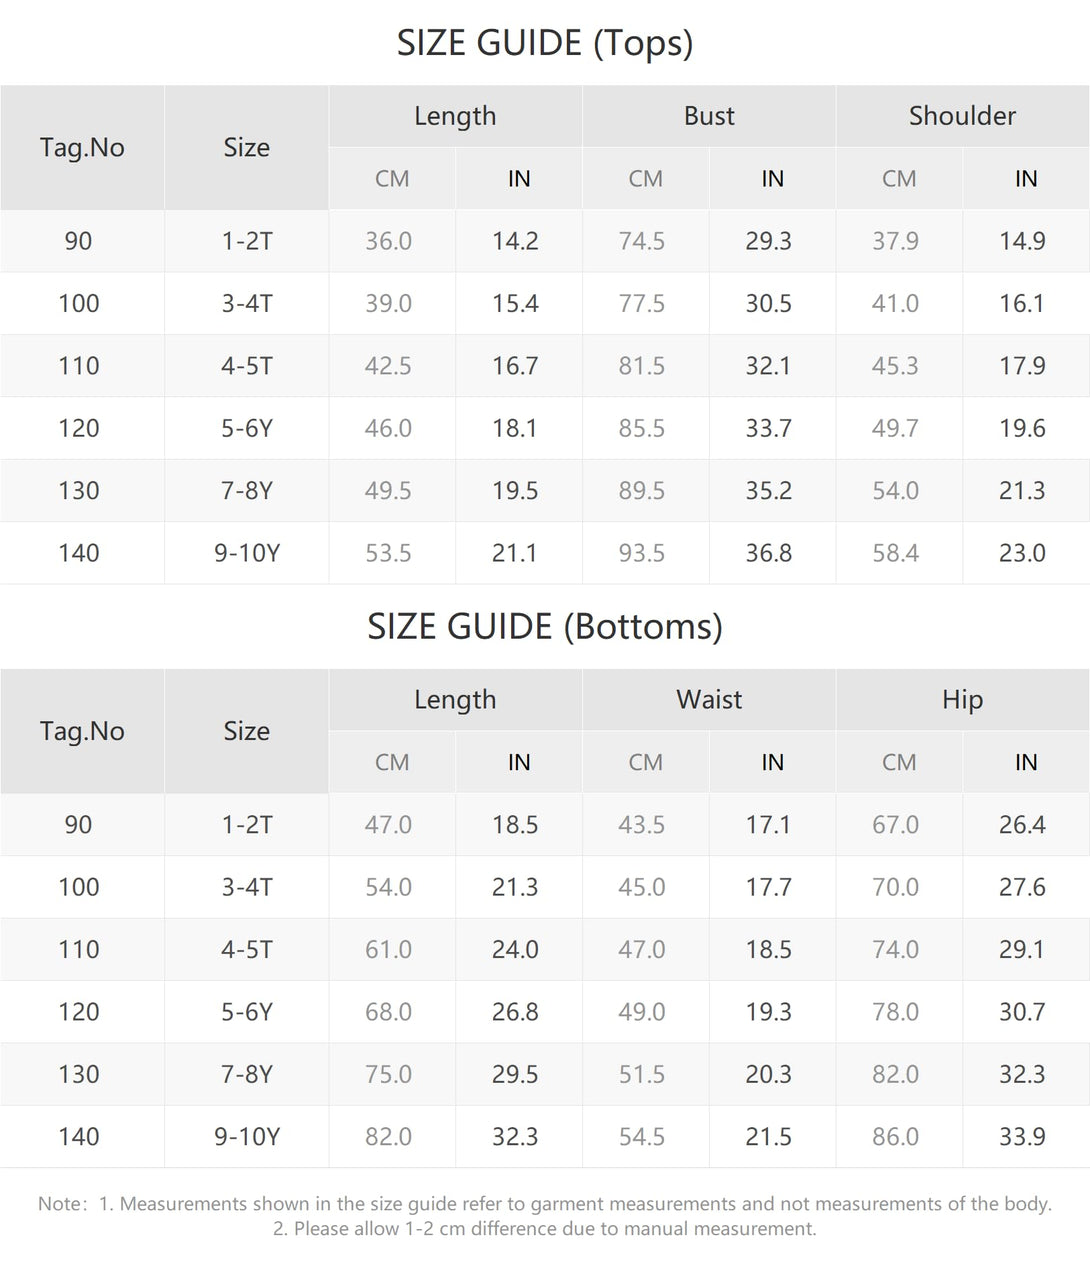Select size 7-8Y in the Bottoms table
This screenshot has width=1090, height=1266.
pyautogui.click(x=247, y=1074)
